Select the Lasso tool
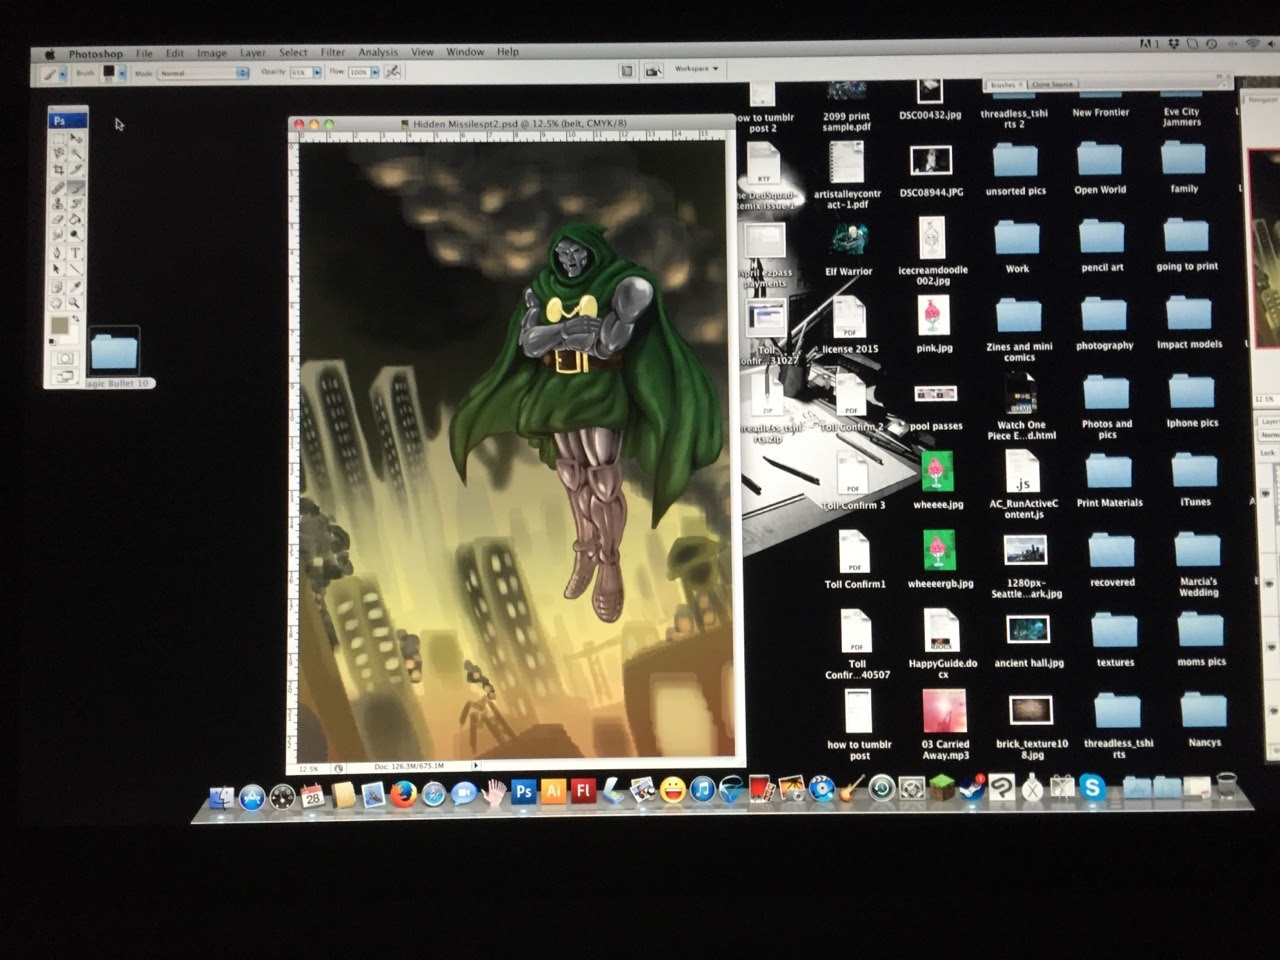 [x=59, y=154]
